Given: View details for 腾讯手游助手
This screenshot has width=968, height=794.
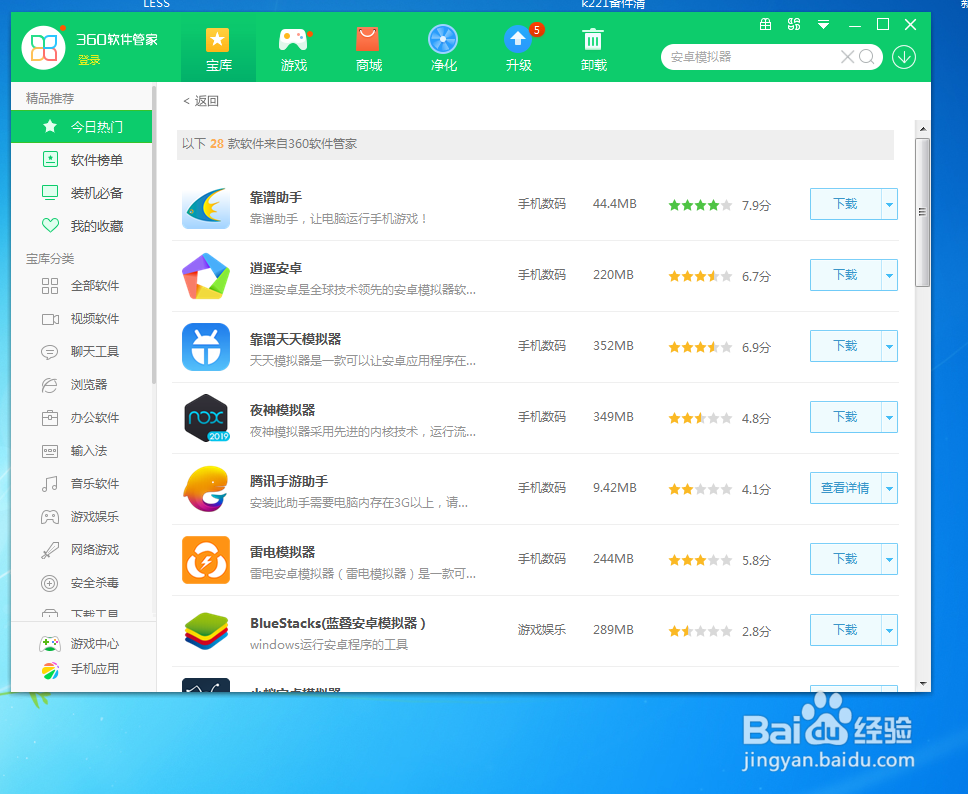Looking at the screenshot, I should [845, 488].
